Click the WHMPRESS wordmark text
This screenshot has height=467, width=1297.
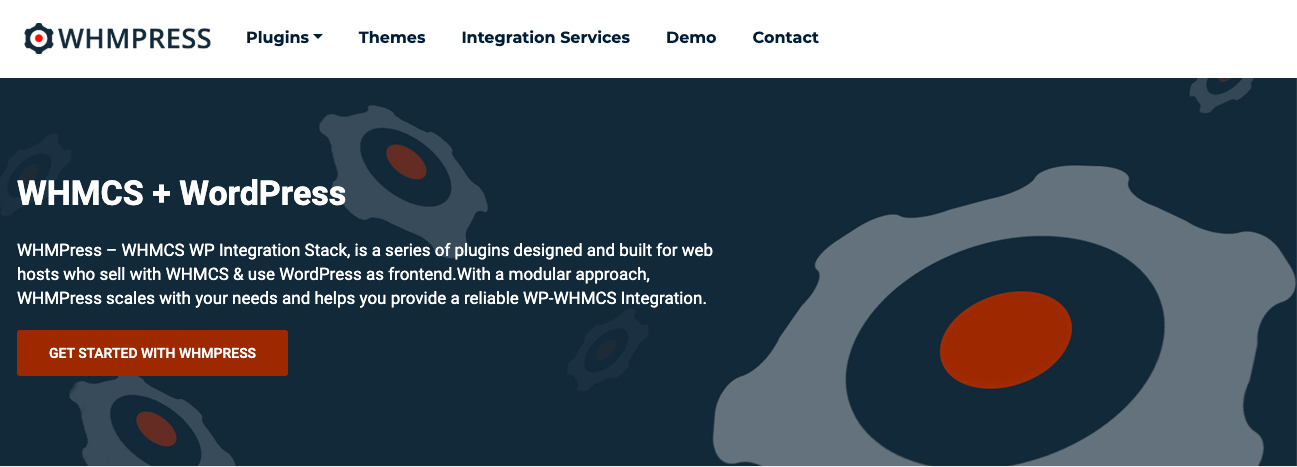pyautogui.click(x=135, y=39)
